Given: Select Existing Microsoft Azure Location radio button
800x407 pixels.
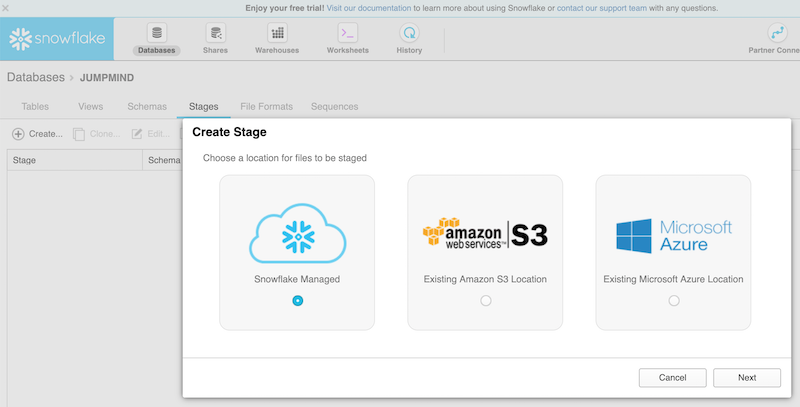Looking at the screenshot, I should pyautogui.click(x=674, y=301).
